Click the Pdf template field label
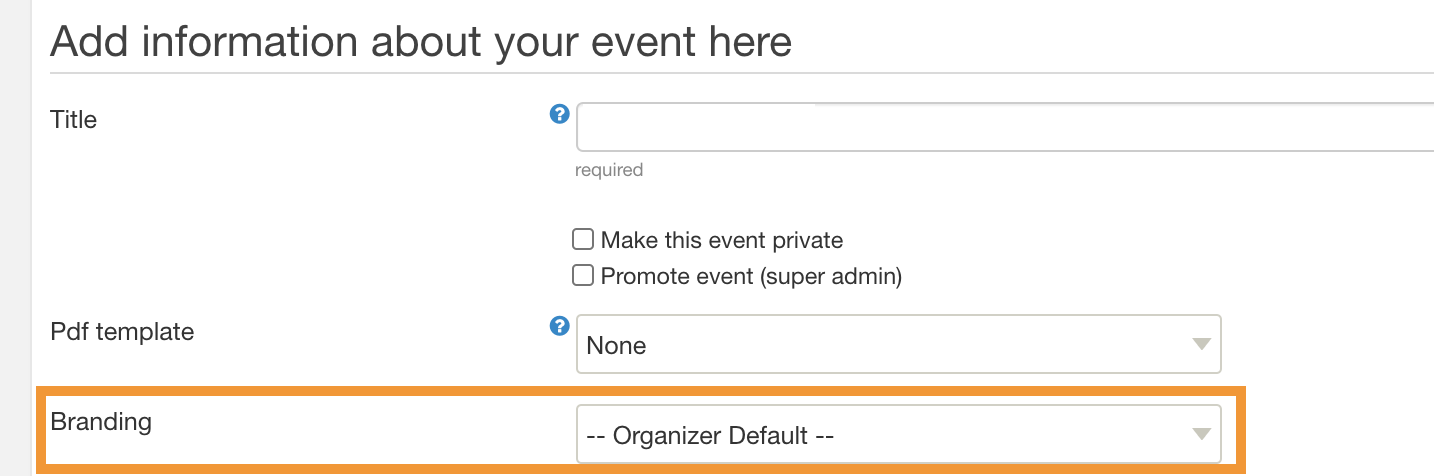 (122, 331)
